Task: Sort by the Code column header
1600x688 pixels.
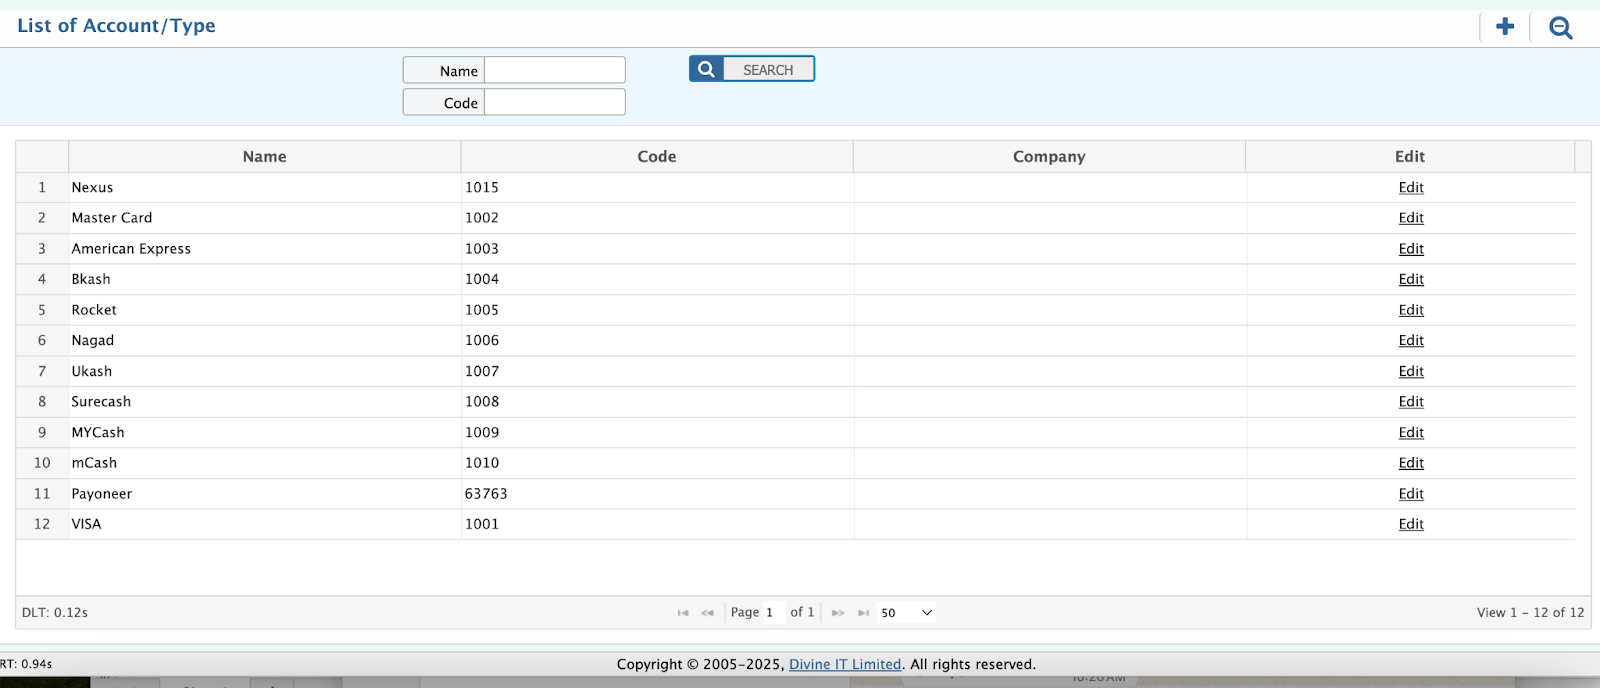Action: point(656,157)
